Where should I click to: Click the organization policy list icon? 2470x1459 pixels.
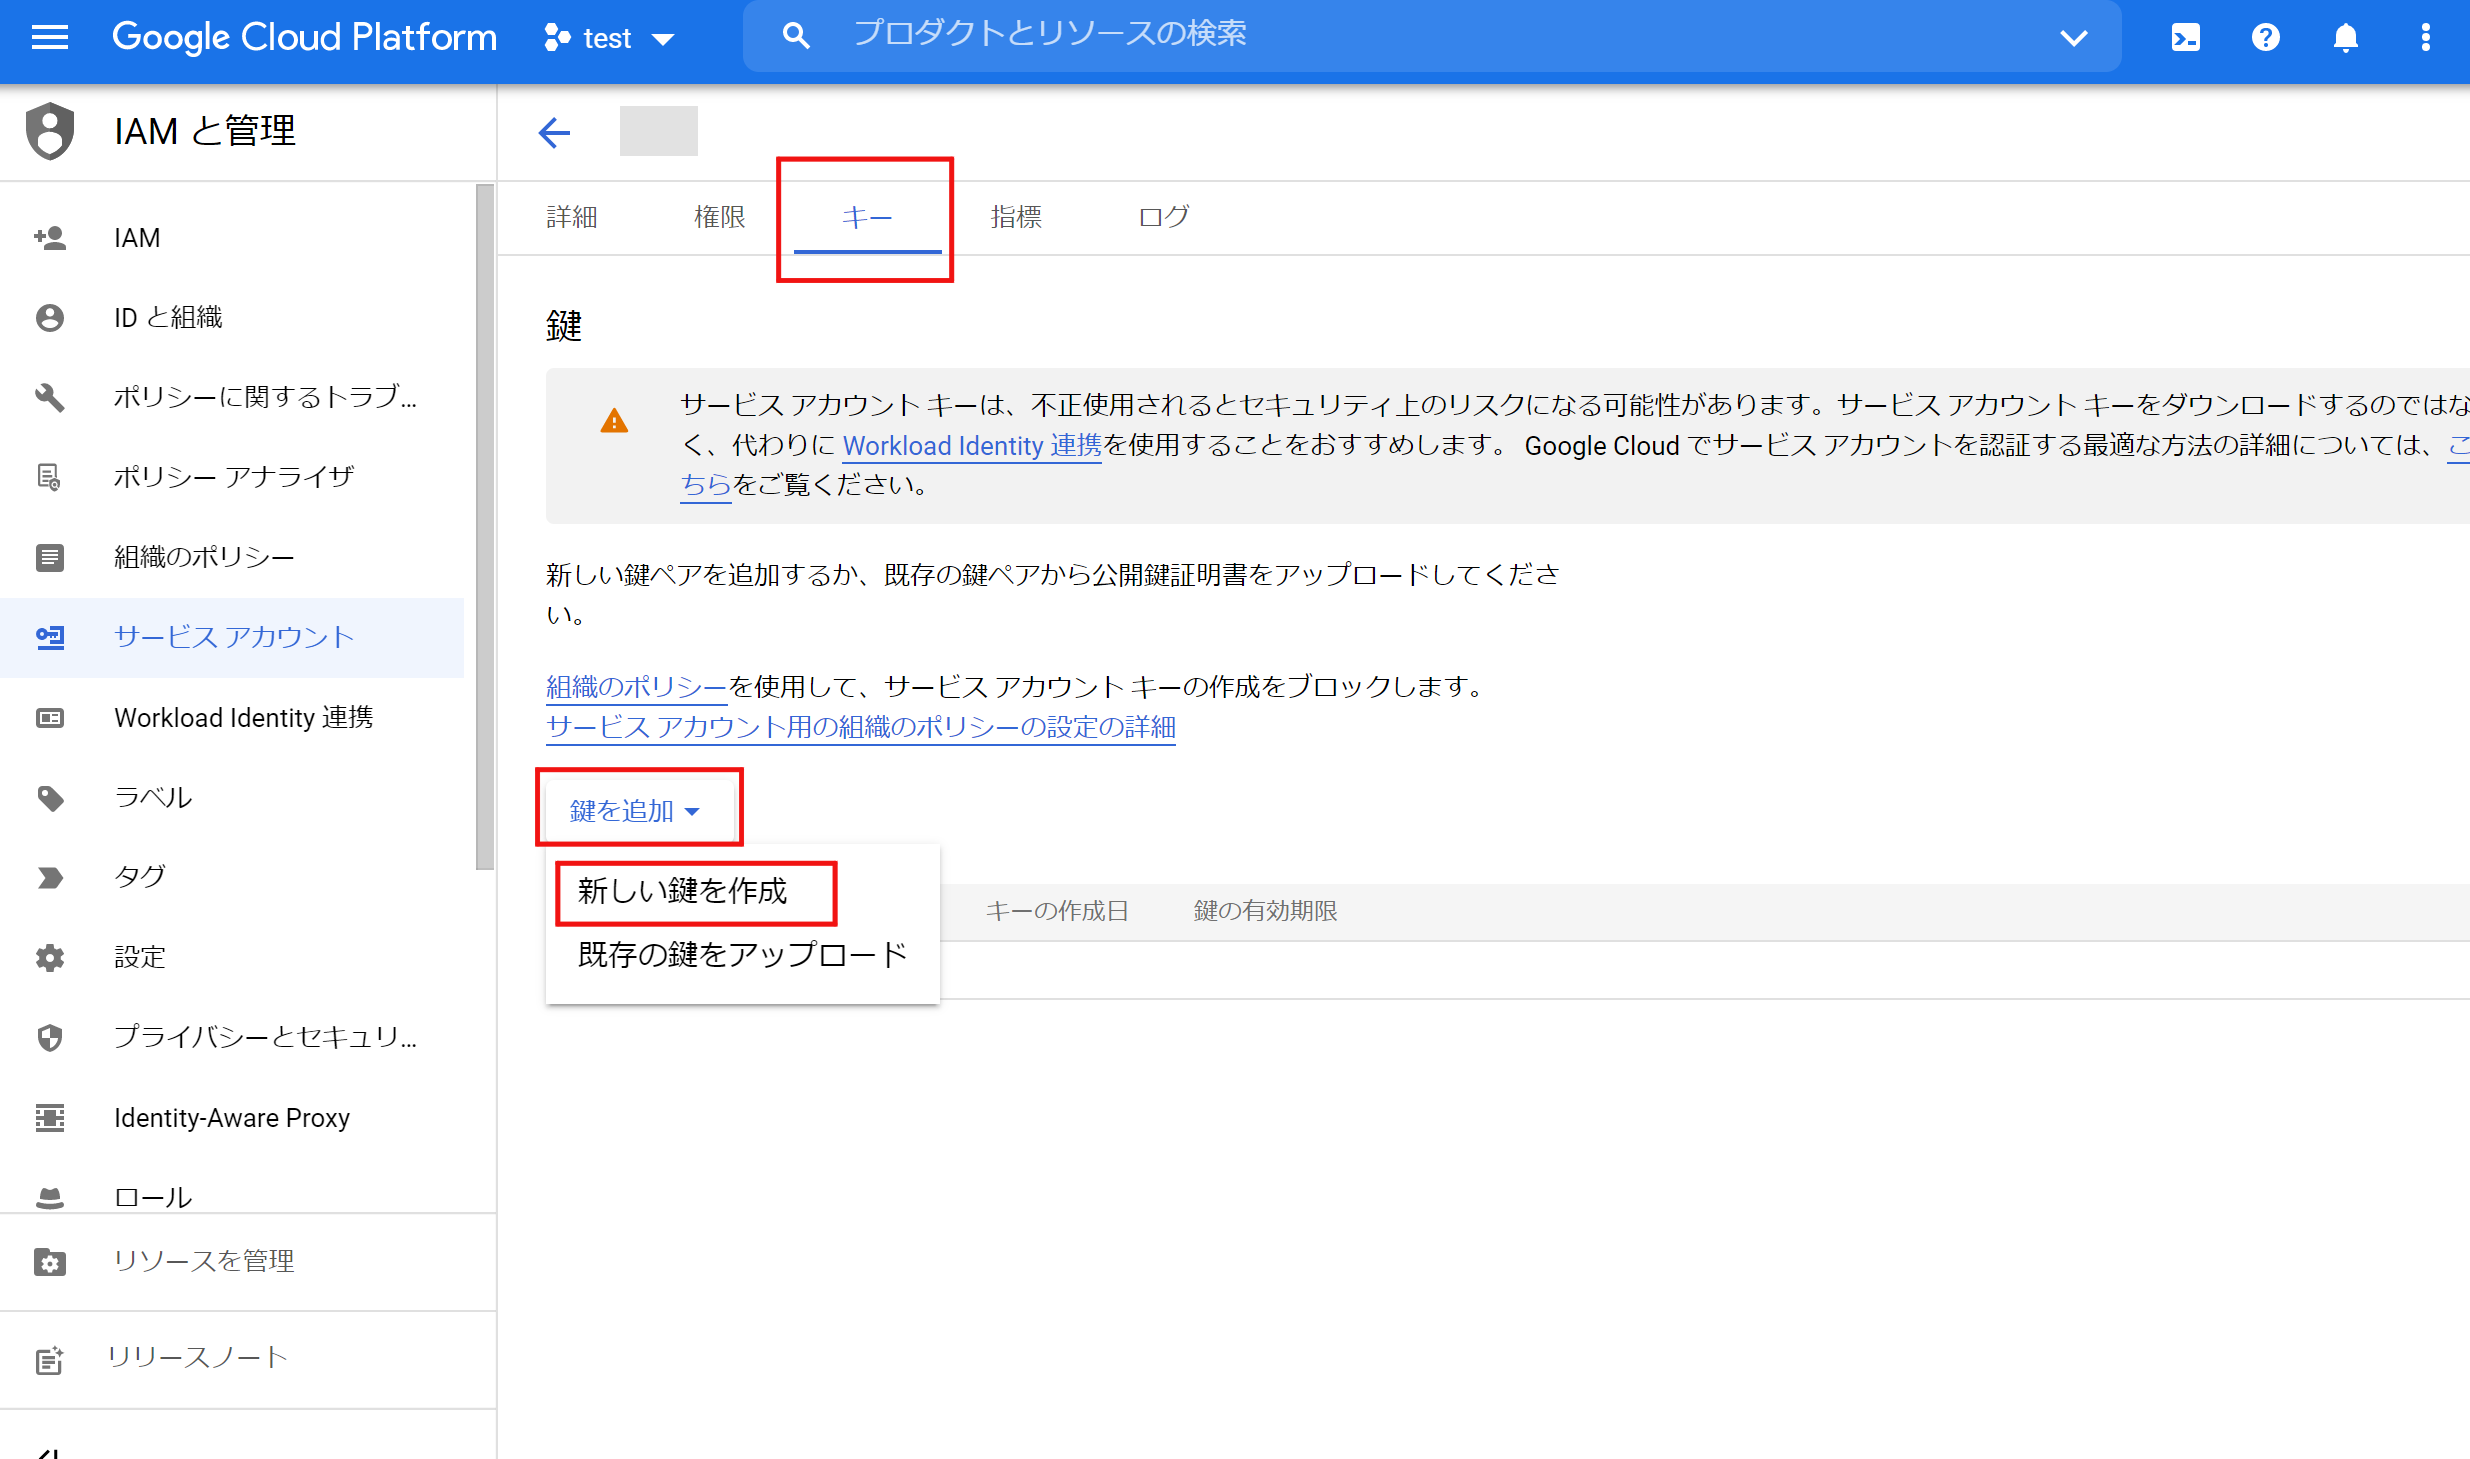coord(50,558)
